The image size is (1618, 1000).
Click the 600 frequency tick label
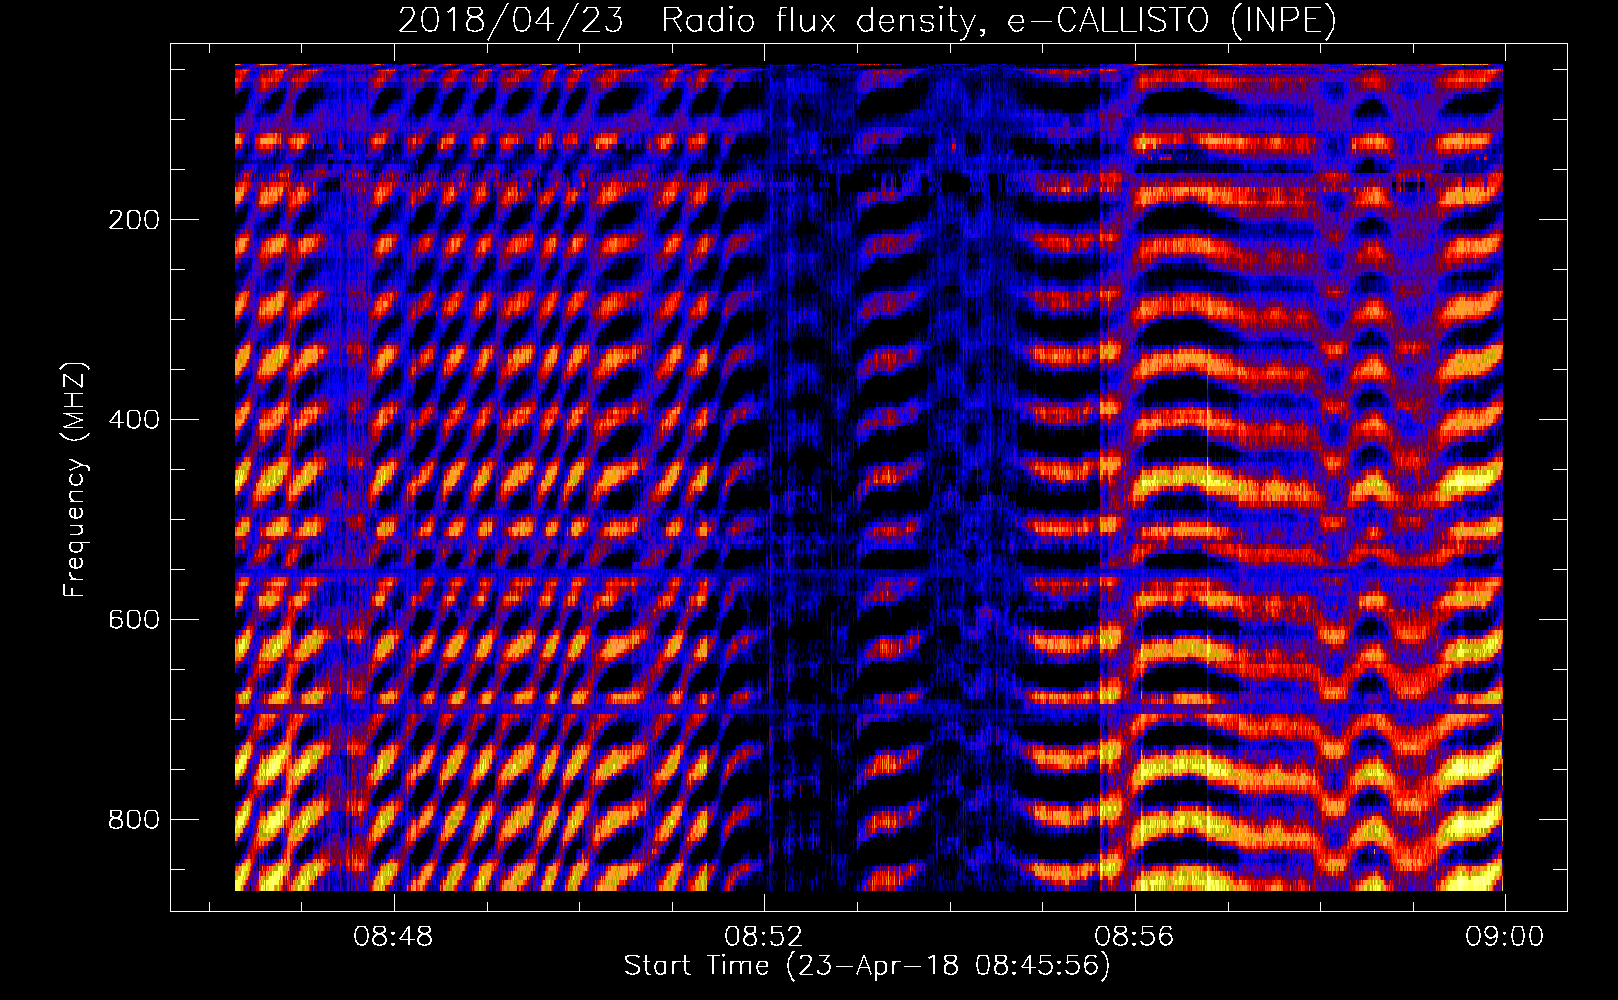pos(134,620)
